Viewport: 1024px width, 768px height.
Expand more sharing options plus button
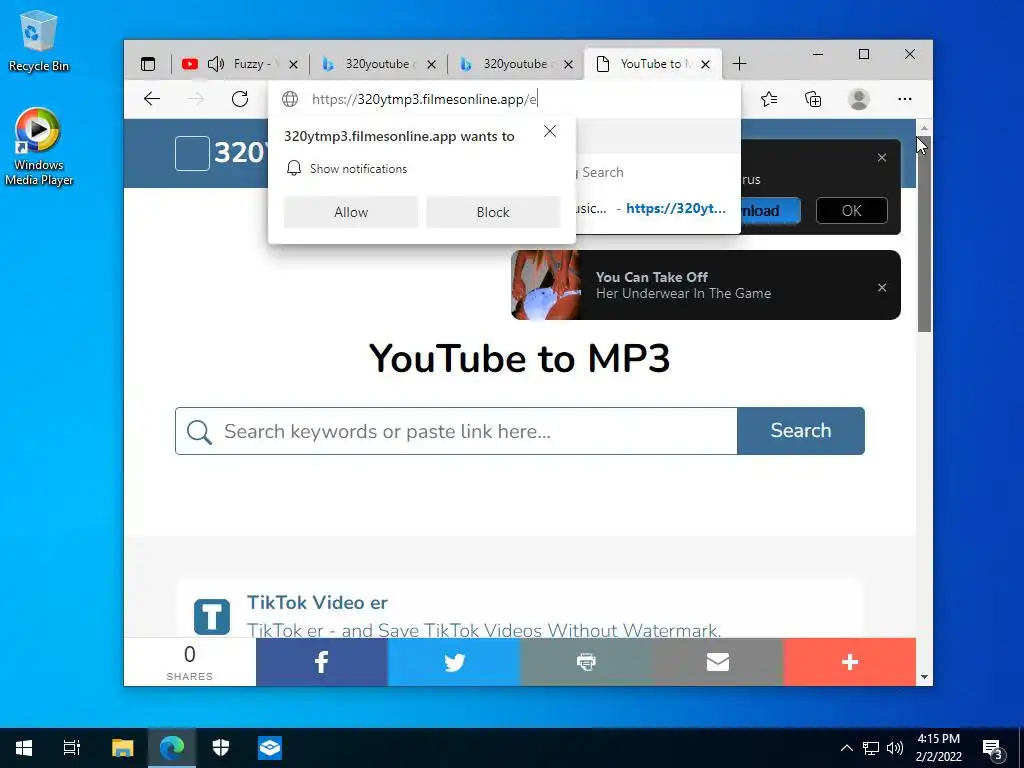tap(850, 662)
